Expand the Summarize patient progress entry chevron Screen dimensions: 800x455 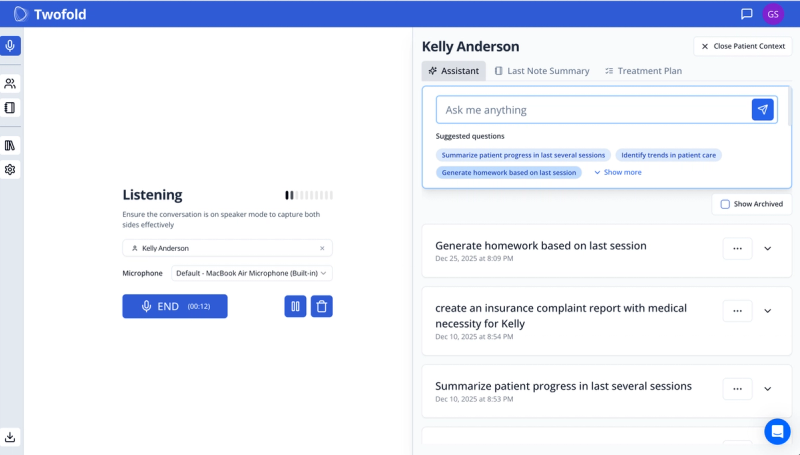(x=767, y=389)
